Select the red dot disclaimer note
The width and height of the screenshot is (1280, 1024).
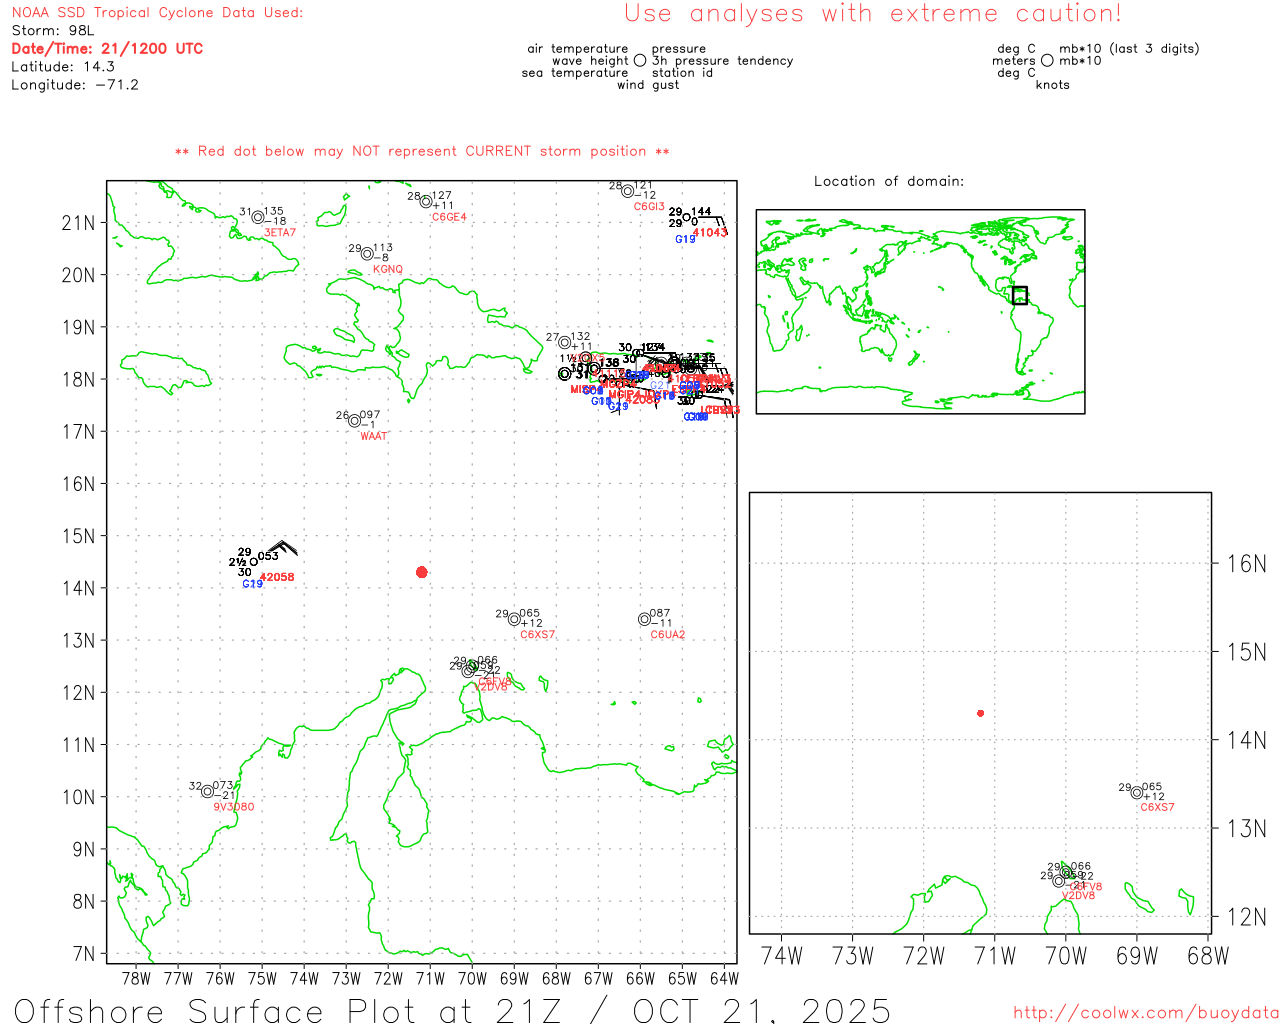coord(422,151)
